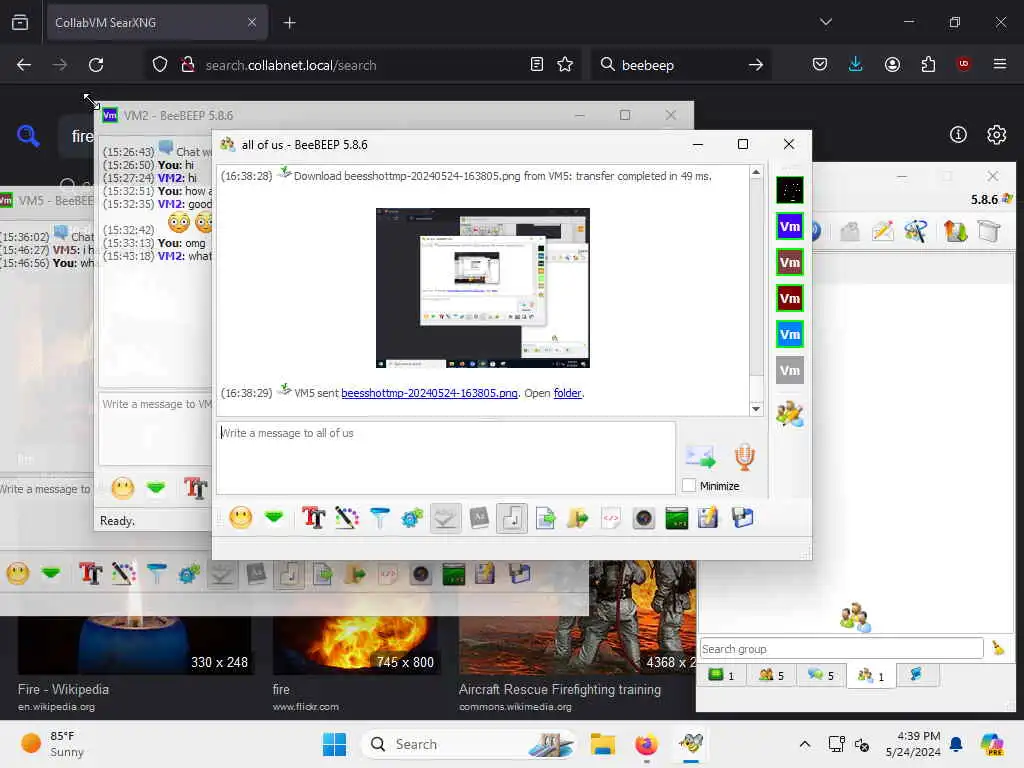Click the received screenshot thumbnail in chat
Image resolution: width=1024 pixels, height=768 pixels.
tap(483, 288)
